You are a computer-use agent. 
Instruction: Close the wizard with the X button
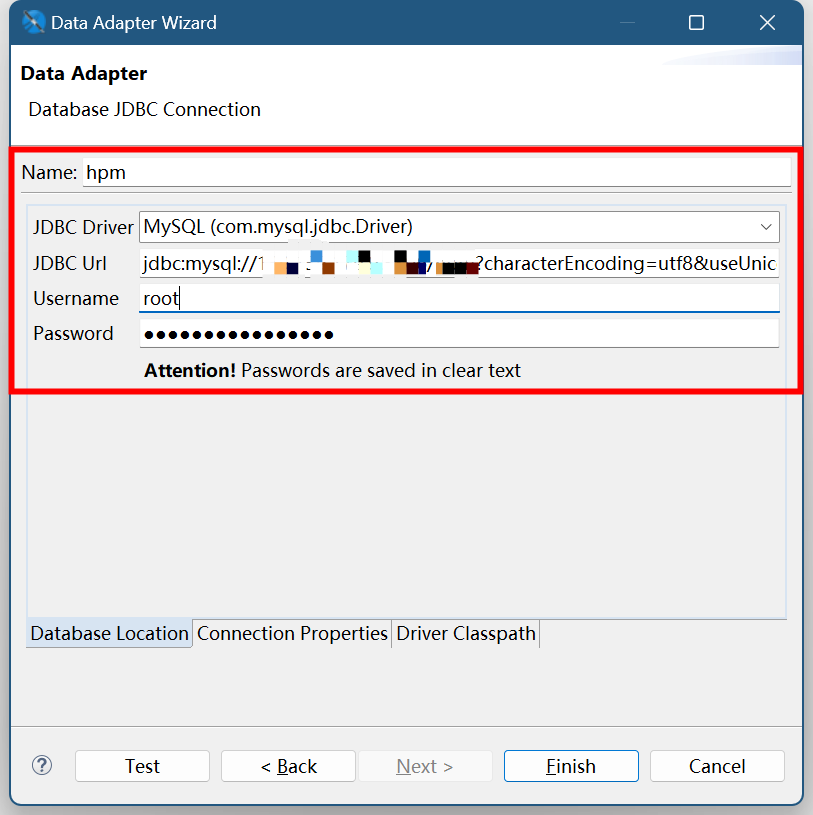(x=767, y=22)
